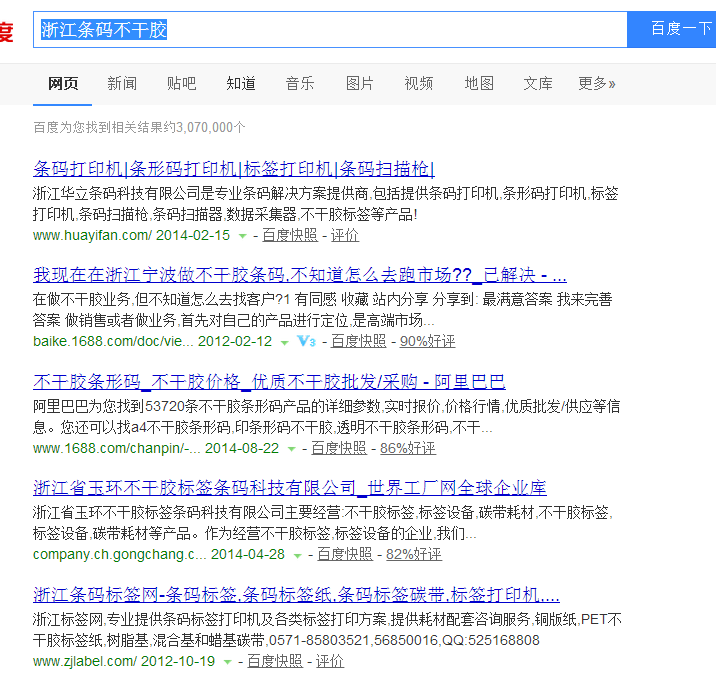
Task: Click the URL www.1688.com/chanpin/-...
Action: pos(116,448)
